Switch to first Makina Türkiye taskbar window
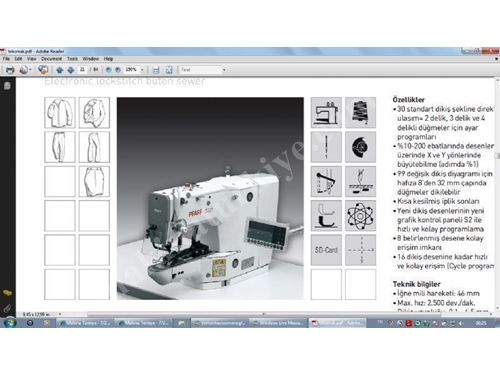Screen dimensions: 500x375 pyautogui.click(x=84, y=323)
